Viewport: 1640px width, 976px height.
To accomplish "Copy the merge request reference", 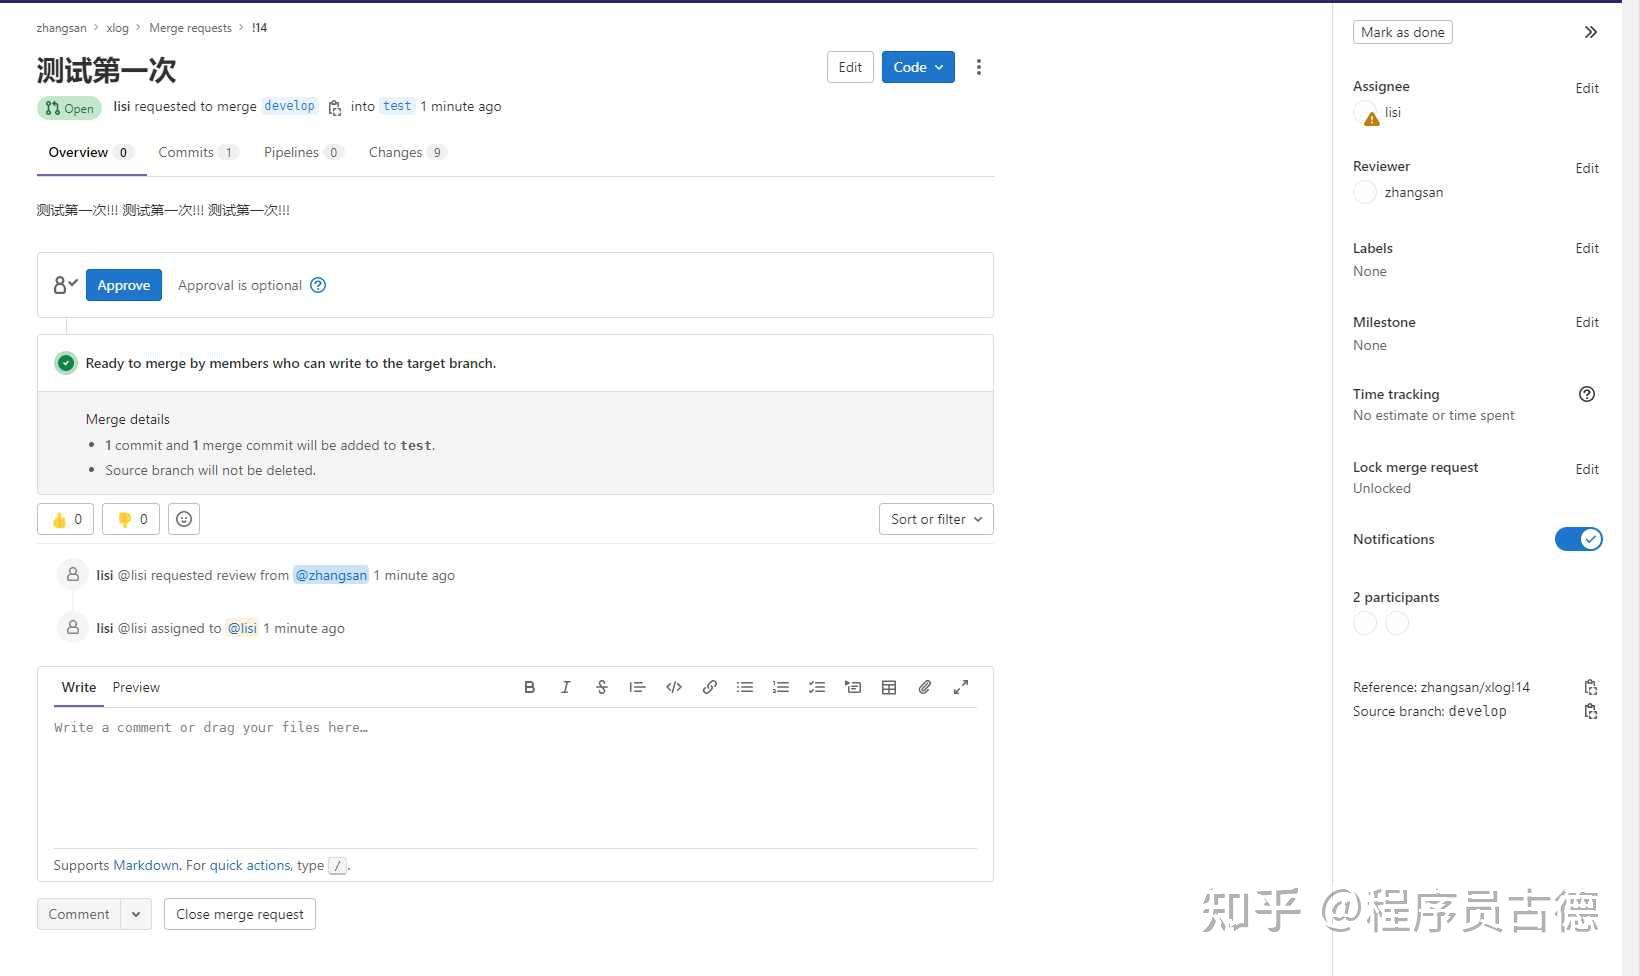I will pyautogui.click(x=1590, y=687).
